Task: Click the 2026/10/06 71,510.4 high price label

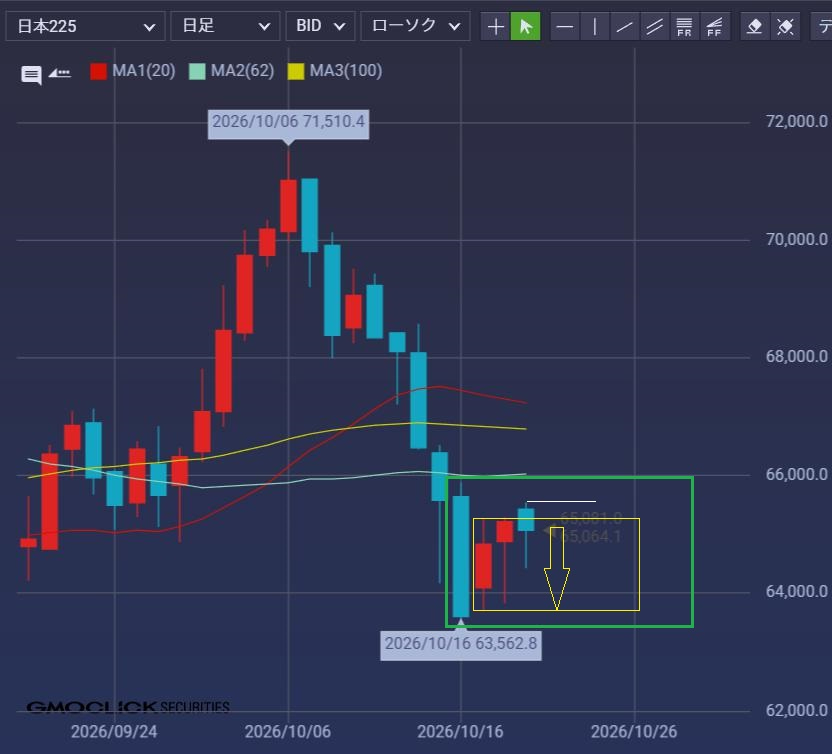Action: 288,124
